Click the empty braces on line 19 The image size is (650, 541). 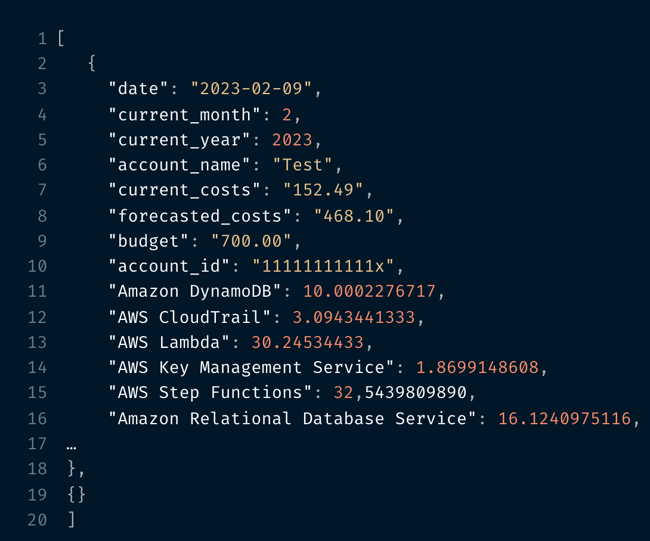coord(76,494)
